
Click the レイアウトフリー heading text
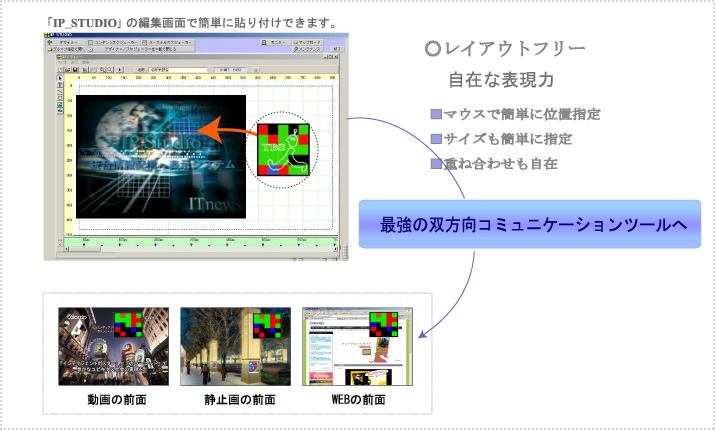tap(515, 48)
